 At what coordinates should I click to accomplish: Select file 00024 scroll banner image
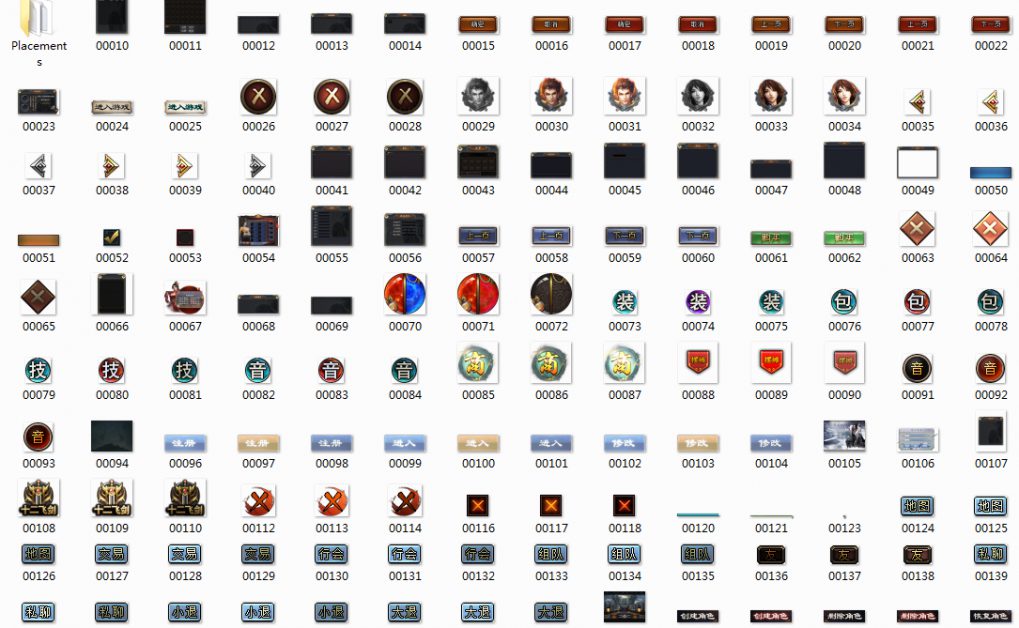(112, 106)
